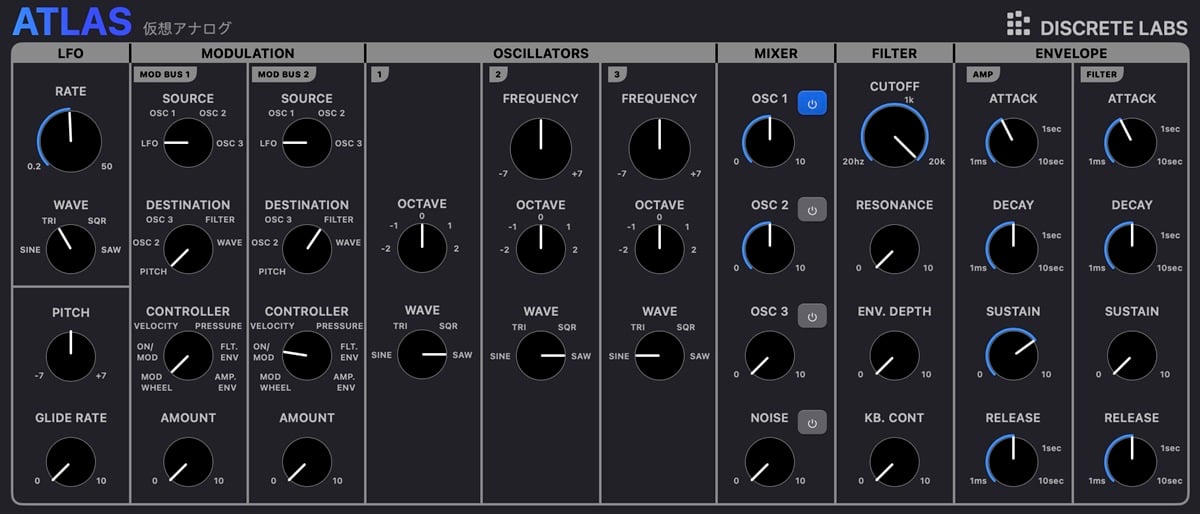Click the ATLAS logo title

[x=73, y=21]
